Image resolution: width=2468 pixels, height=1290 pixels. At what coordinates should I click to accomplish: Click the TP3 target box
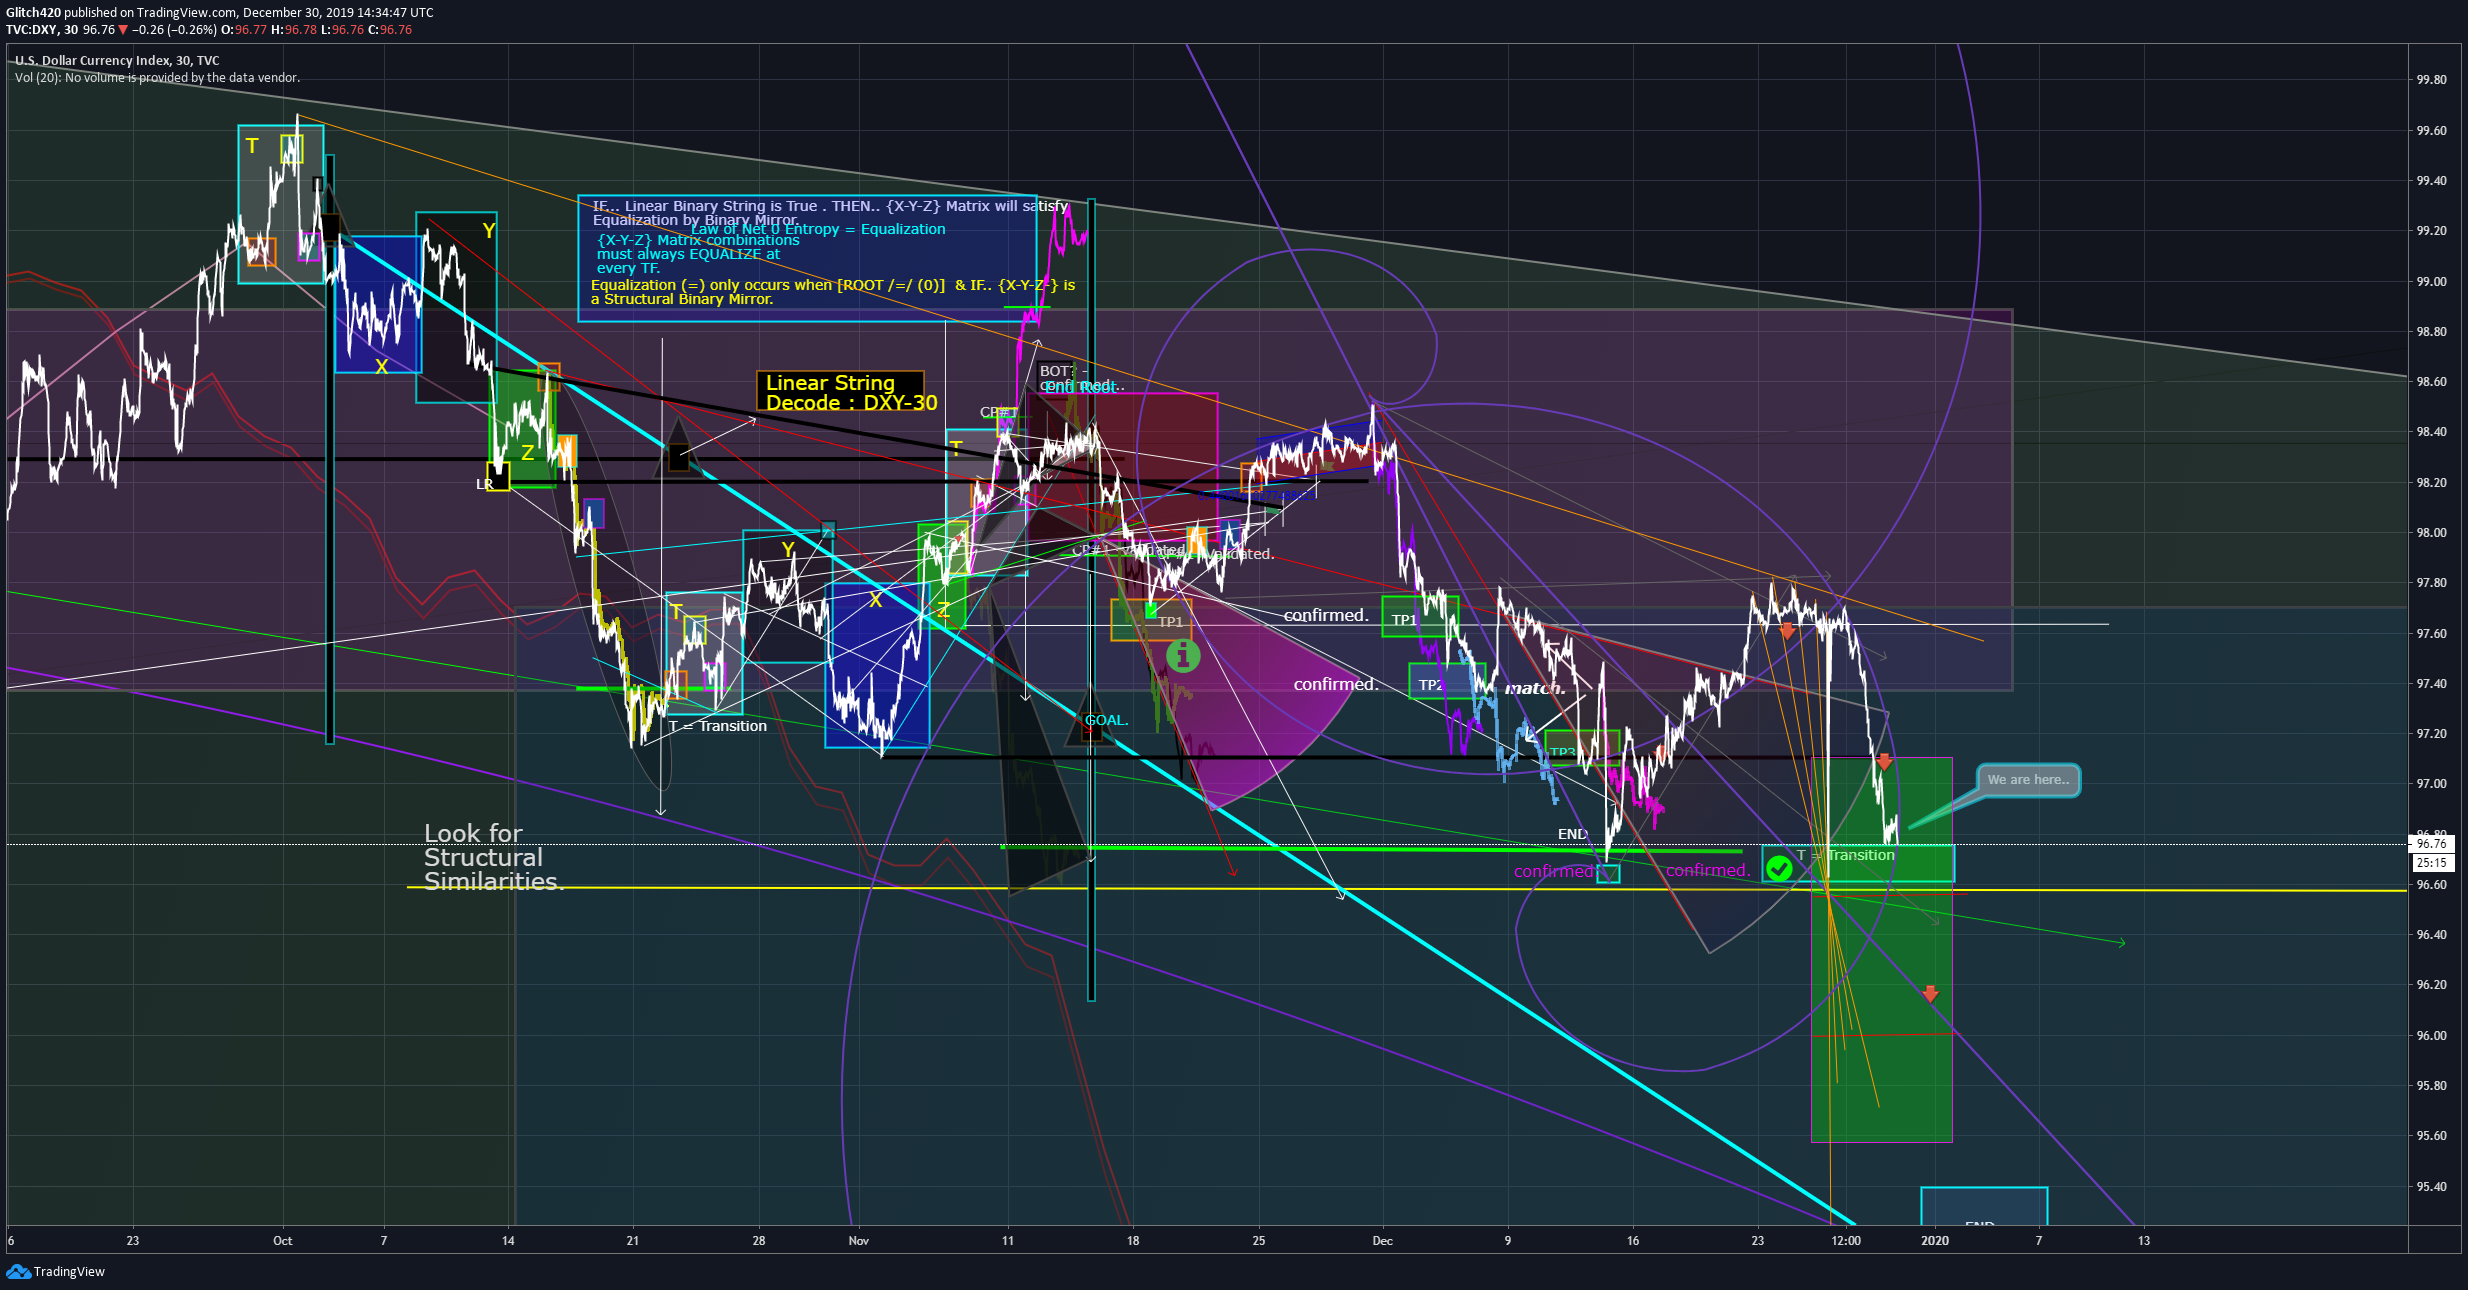pyautogui.click(x=1580, y=747)
